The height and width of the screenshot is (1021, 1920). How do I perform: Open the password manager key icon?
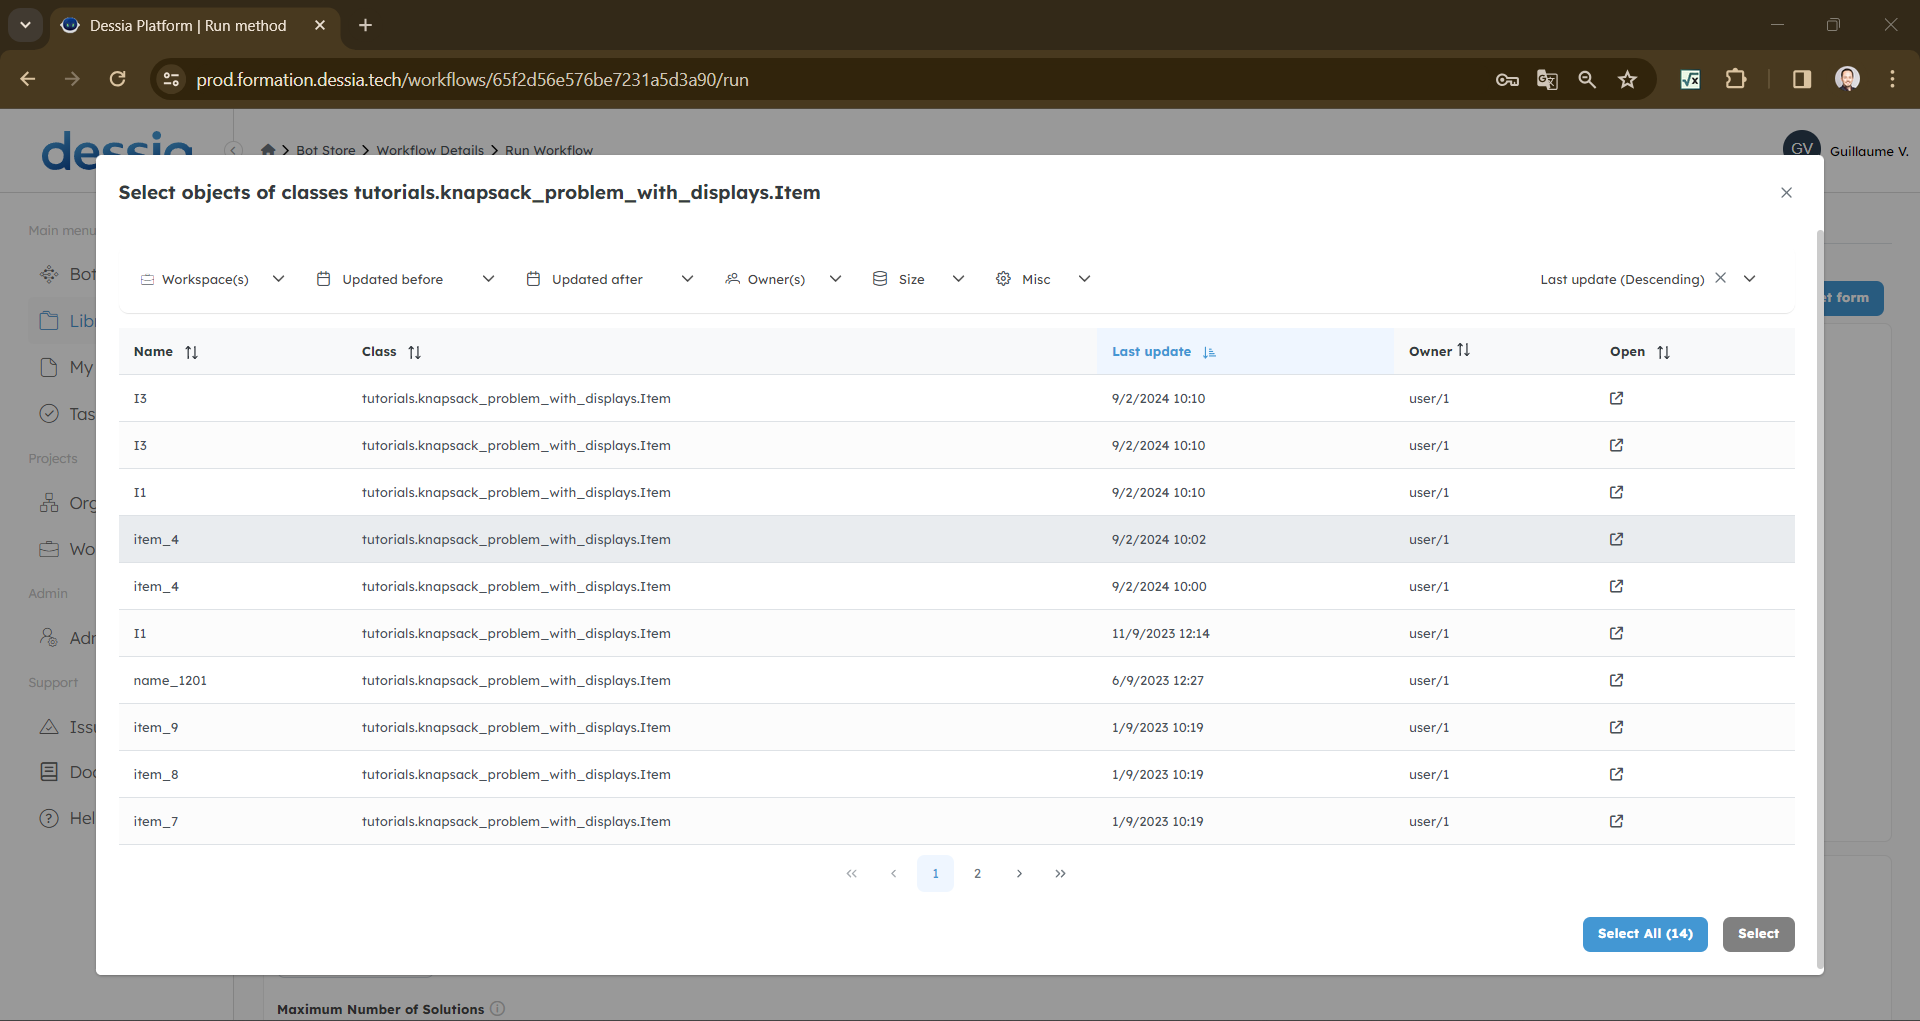click(x=1507, y=79)
